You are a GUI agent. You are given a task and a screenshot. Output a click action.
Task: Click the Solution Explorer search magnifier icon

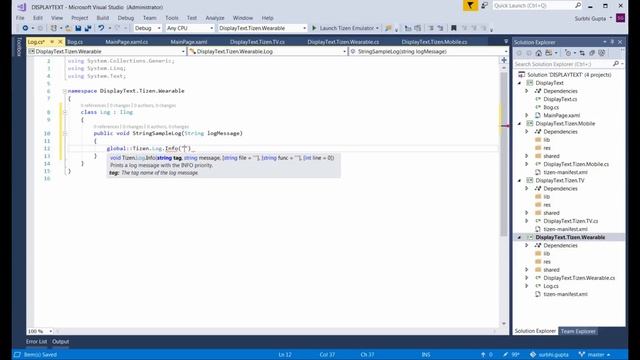click(616, 64)
